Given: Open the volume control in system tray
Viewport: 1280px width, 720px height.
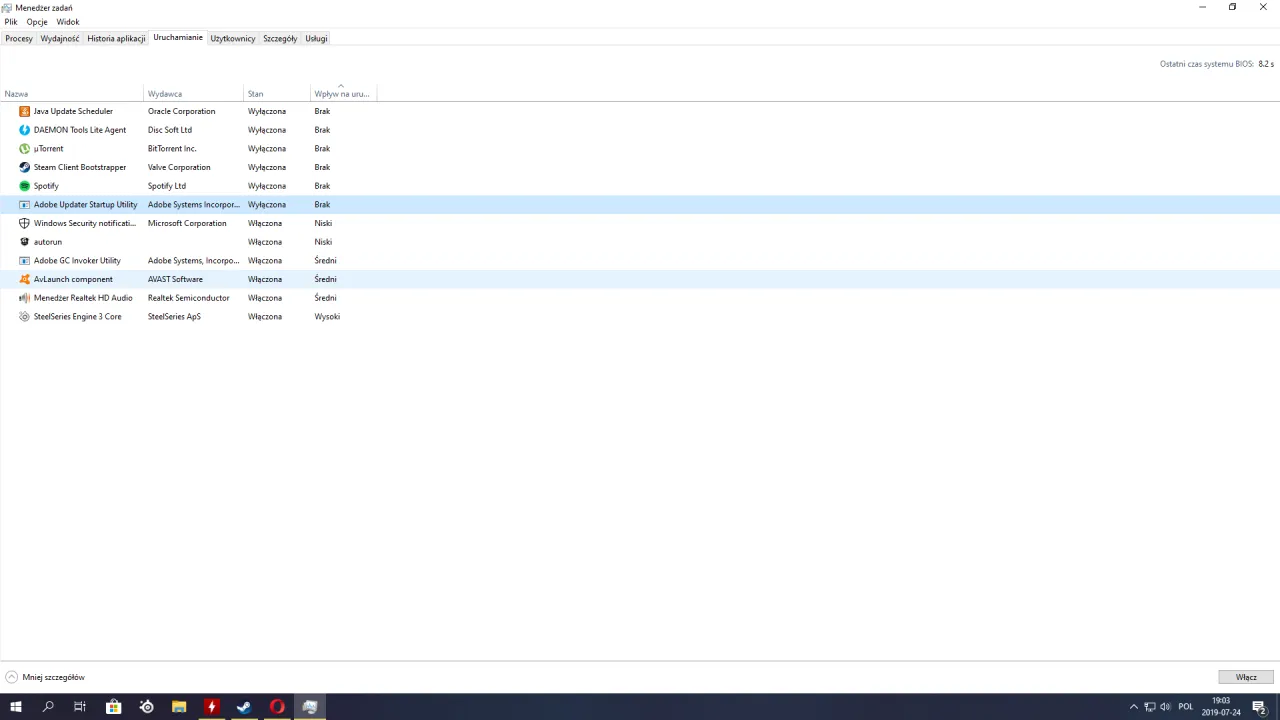Looking at the screenshot, I should [1165, 707].
